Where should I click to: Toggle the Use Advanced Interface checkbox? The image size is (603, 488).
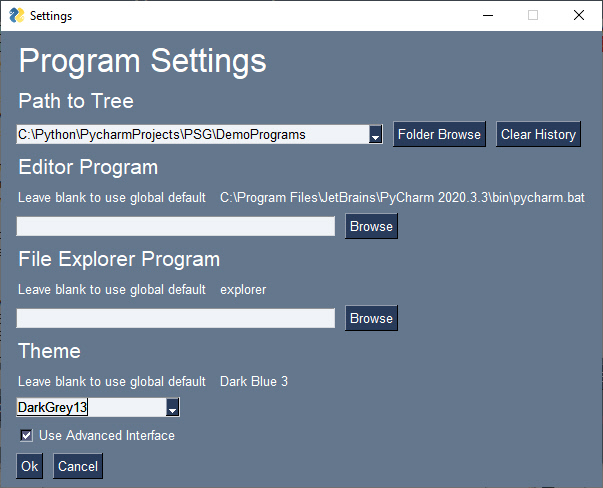[27, 436]
